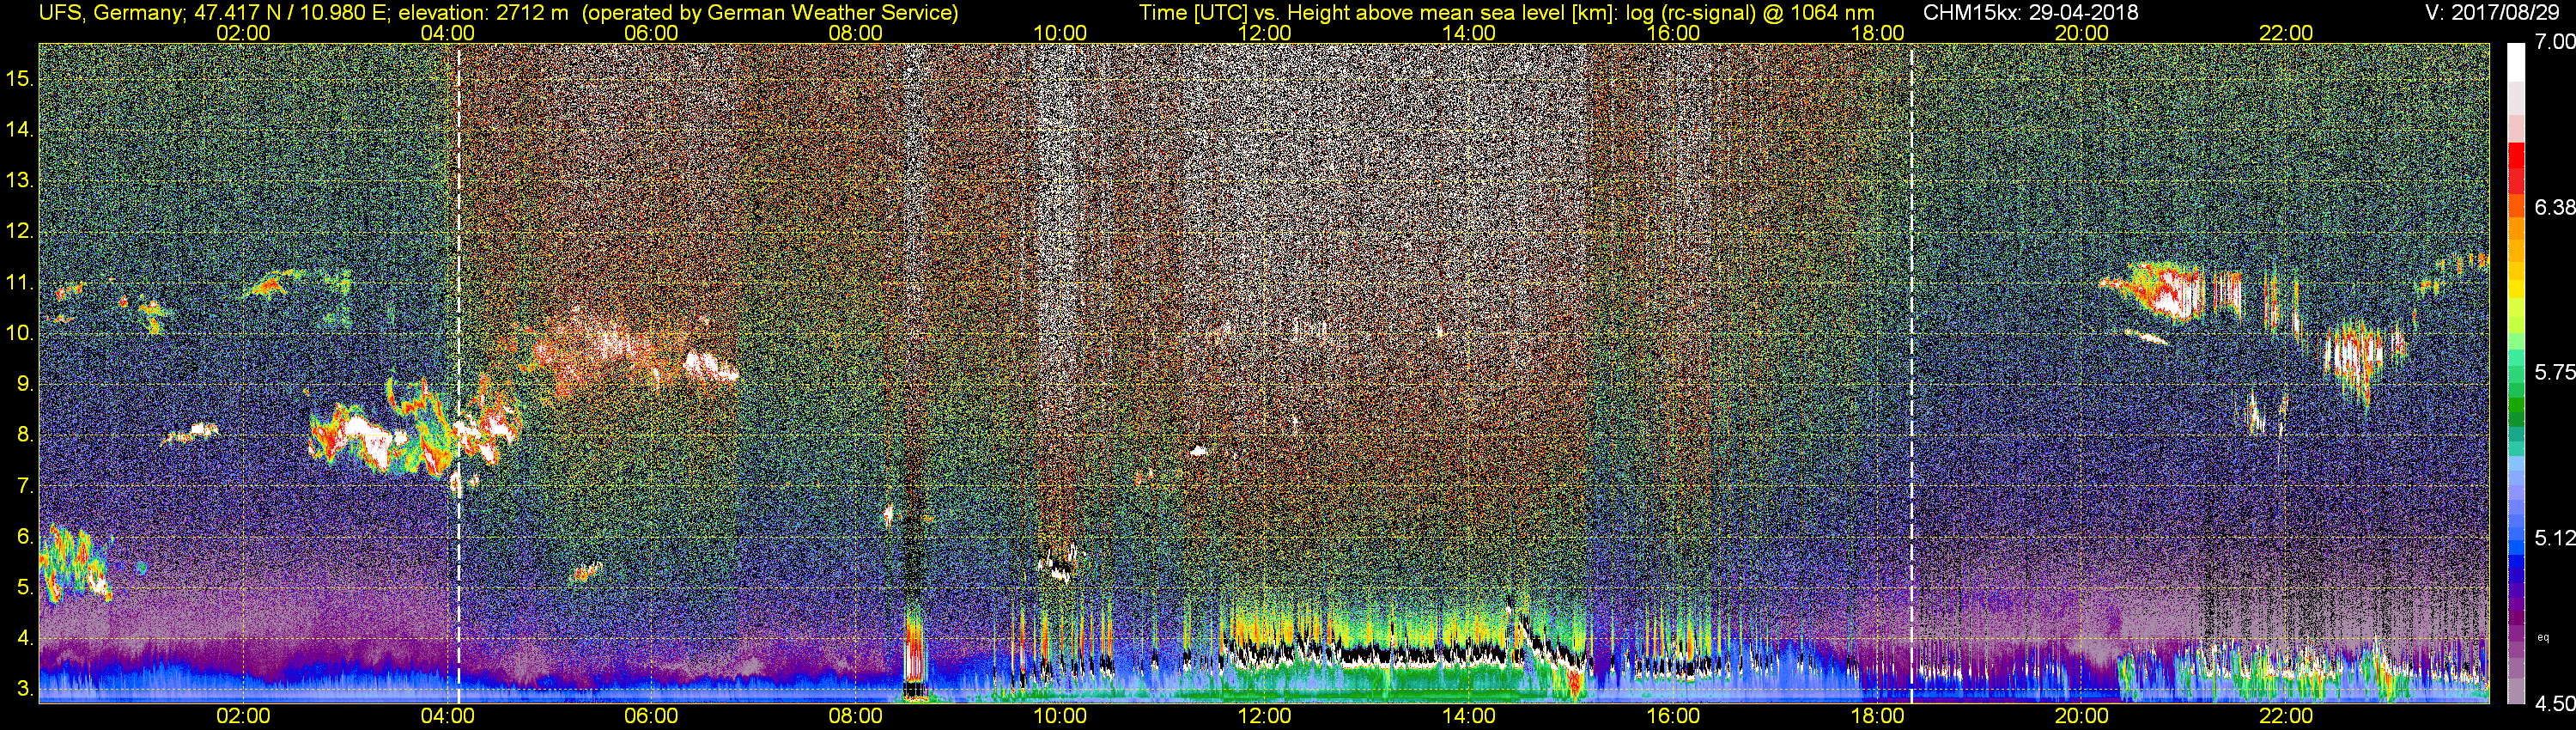Screen dimensions: 2576x730
Task: Click the 4 km height axis label
Action: click(x=25, y=639)
